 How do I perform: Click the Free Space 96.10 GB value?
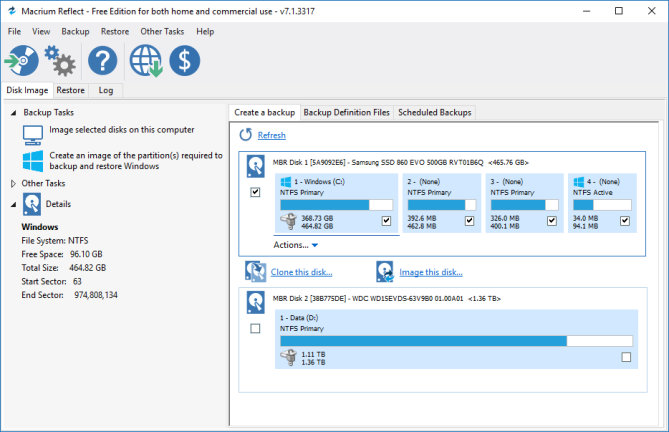click(86, 254)
